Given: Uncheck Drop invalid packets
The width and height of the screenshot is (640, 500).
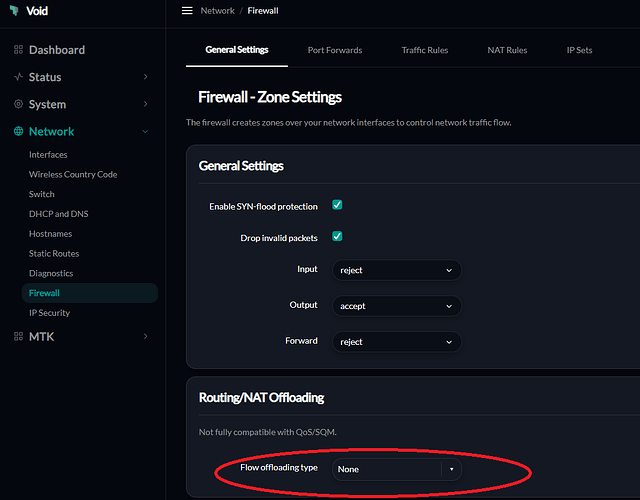Looking at the screenshot, I should [337, 236].
